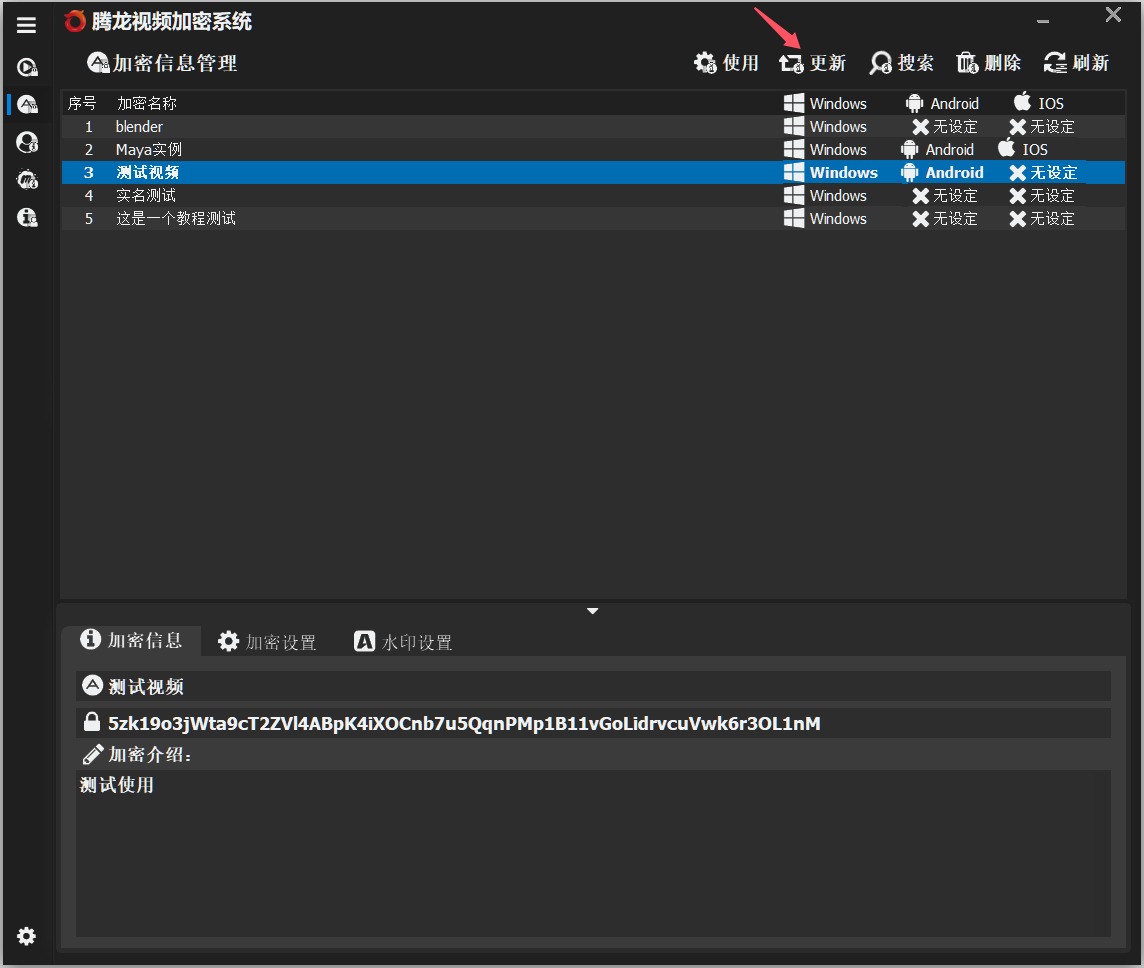The image size is (1144, 968).
Task: Click the Android cell in 测试视频 row
Action: (x=942, y=173)
